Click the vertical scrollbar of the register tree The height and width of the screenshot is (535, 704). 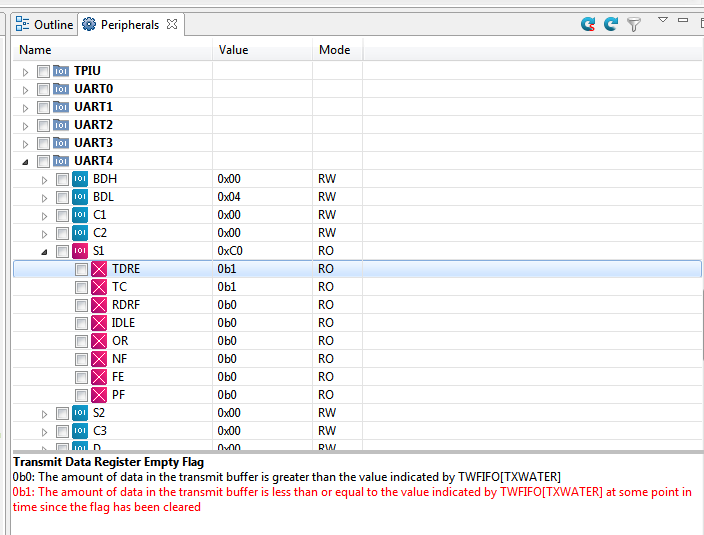click(x=702, y=325)
